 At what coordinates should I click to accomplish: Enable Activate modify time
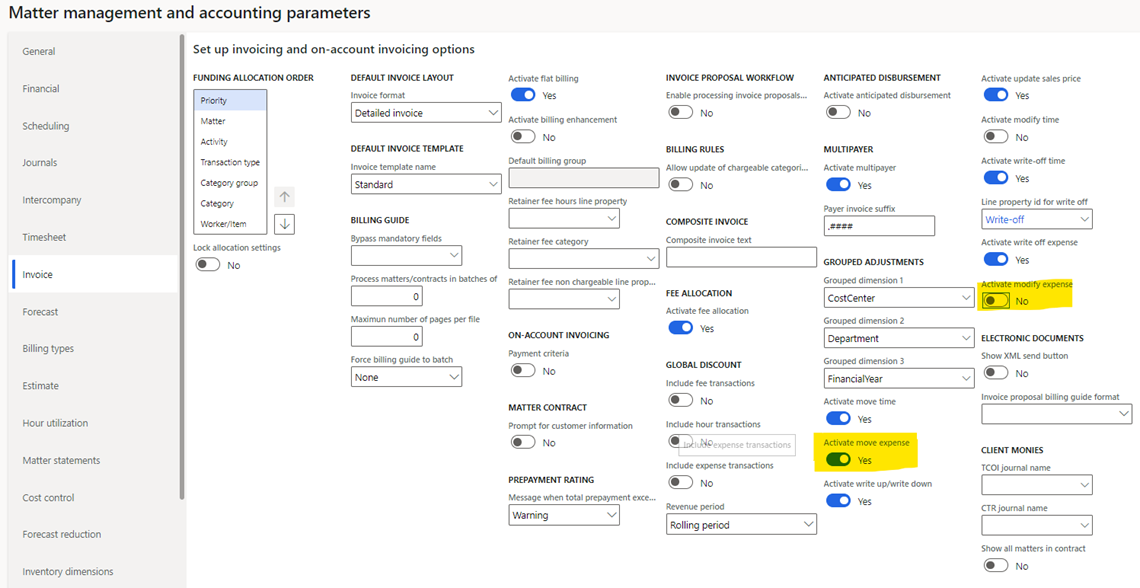[x=995, y=137]
